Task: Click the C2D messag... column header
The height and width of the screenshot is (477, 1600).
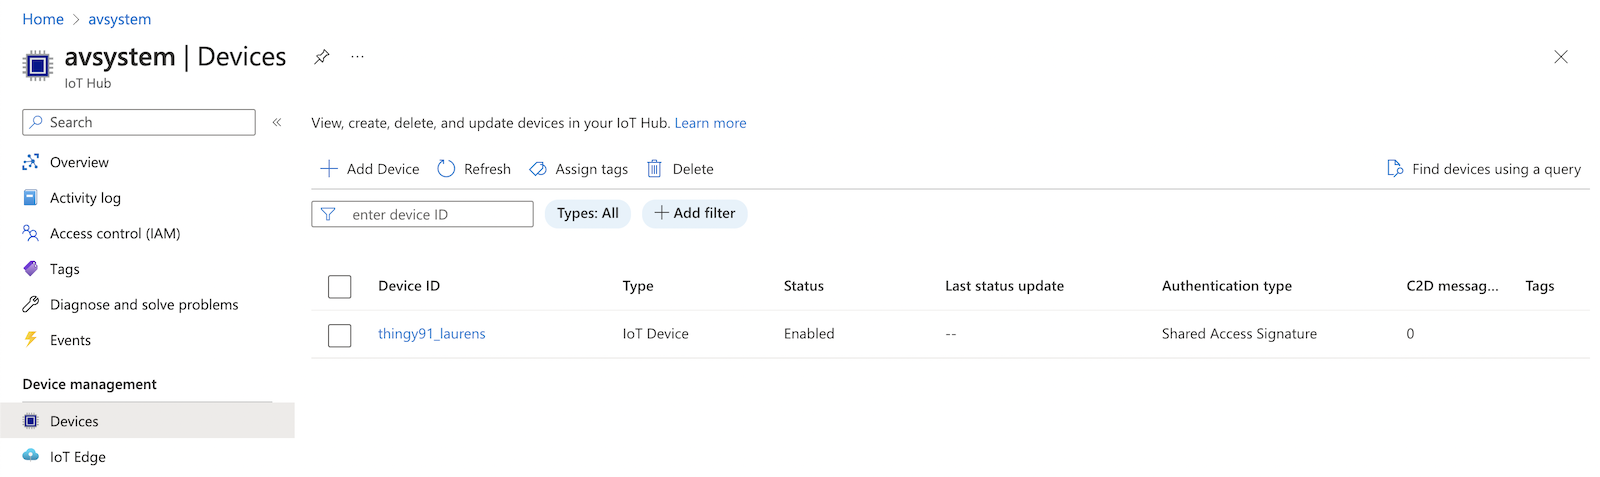Action: (1452, 286)
